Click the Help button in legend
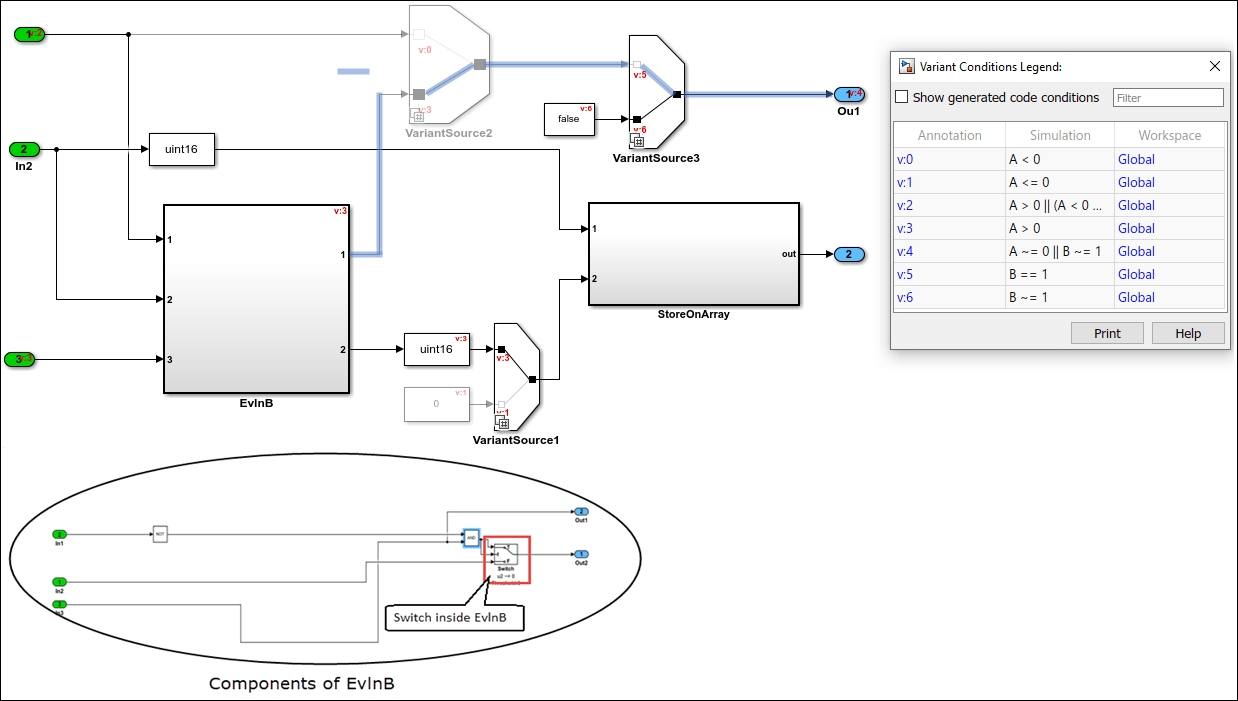 tap(1188, 333)
